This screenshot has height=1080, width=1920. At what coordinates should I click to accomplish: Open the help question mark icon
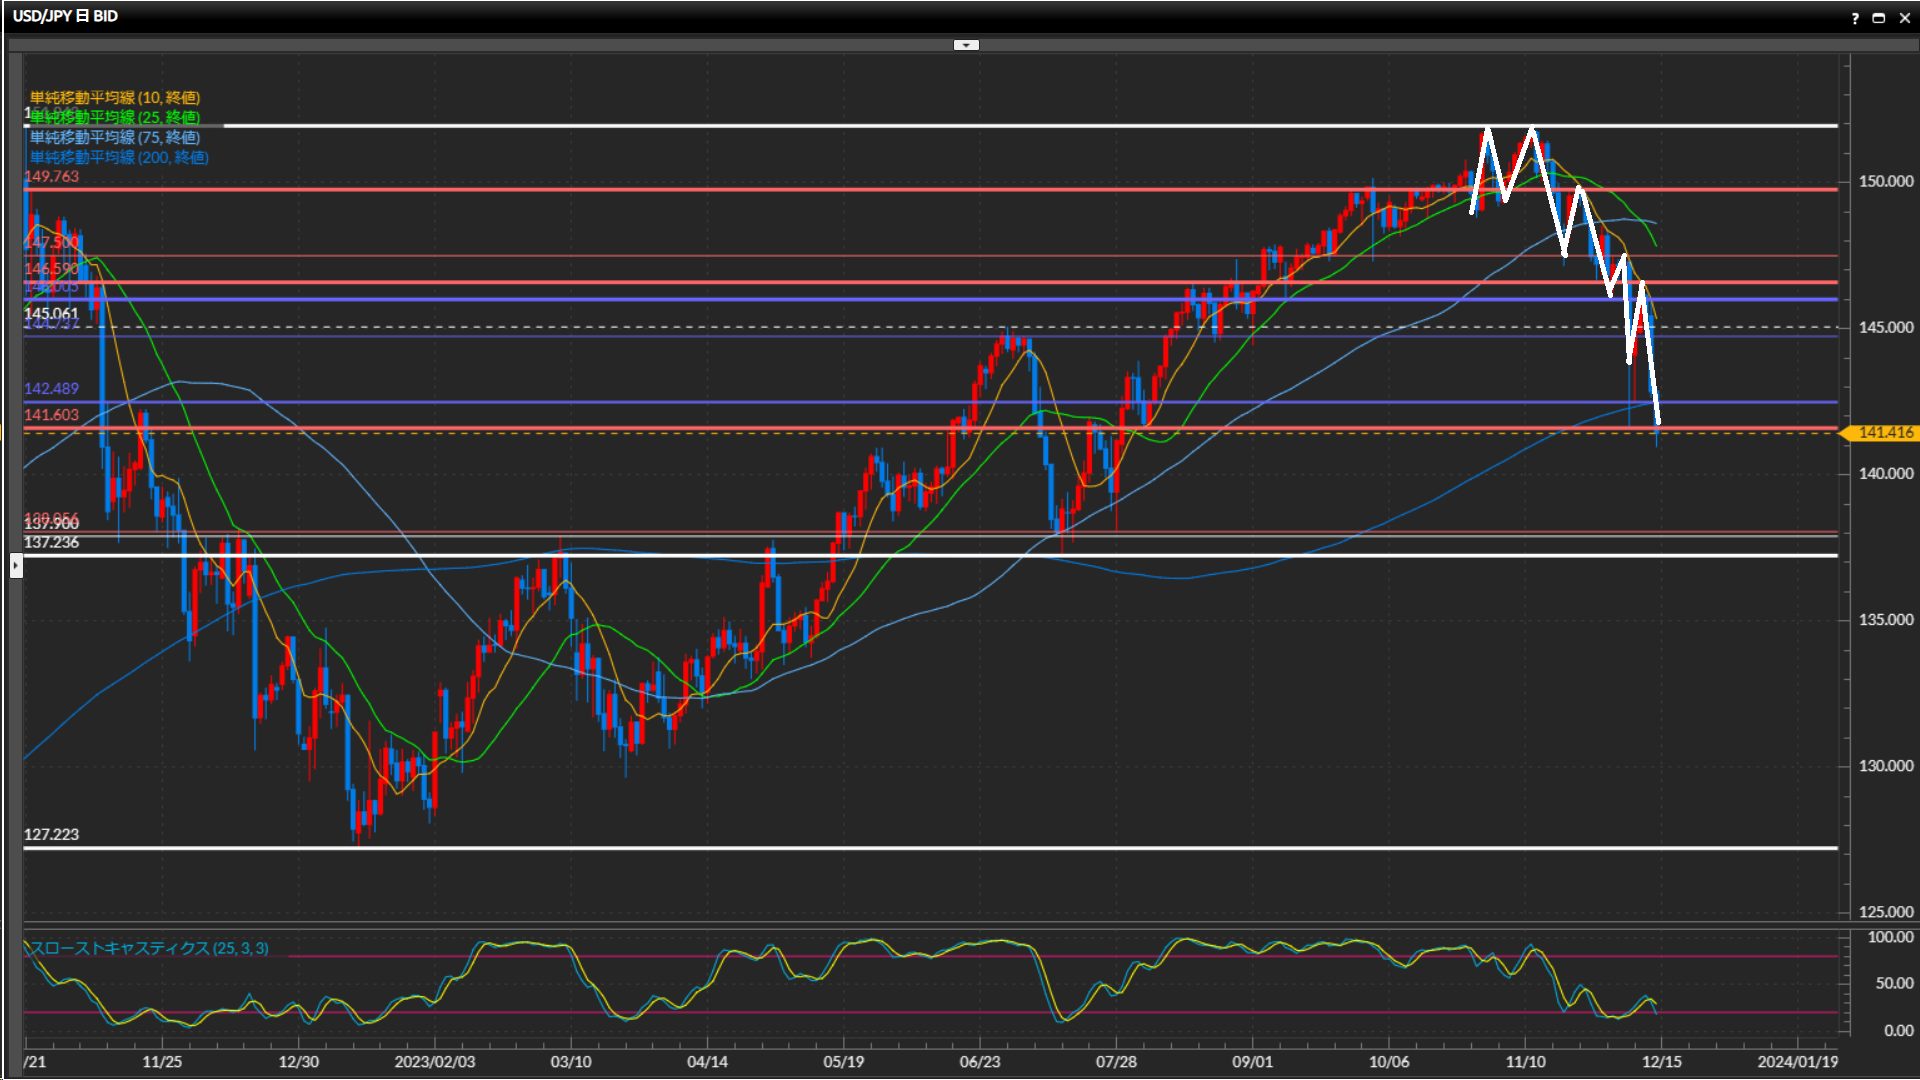point(1855,18)
